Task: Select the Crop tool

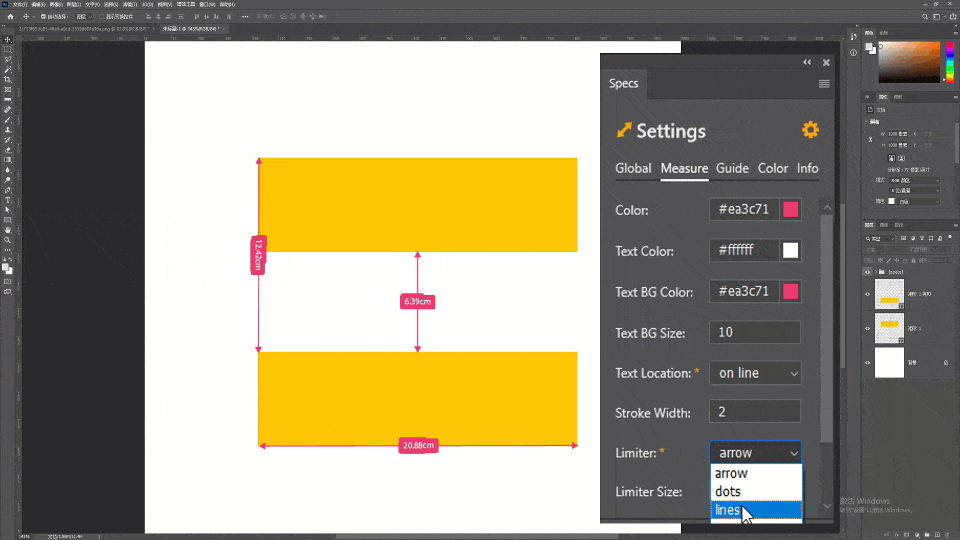Action: click(x=8, y=80)
